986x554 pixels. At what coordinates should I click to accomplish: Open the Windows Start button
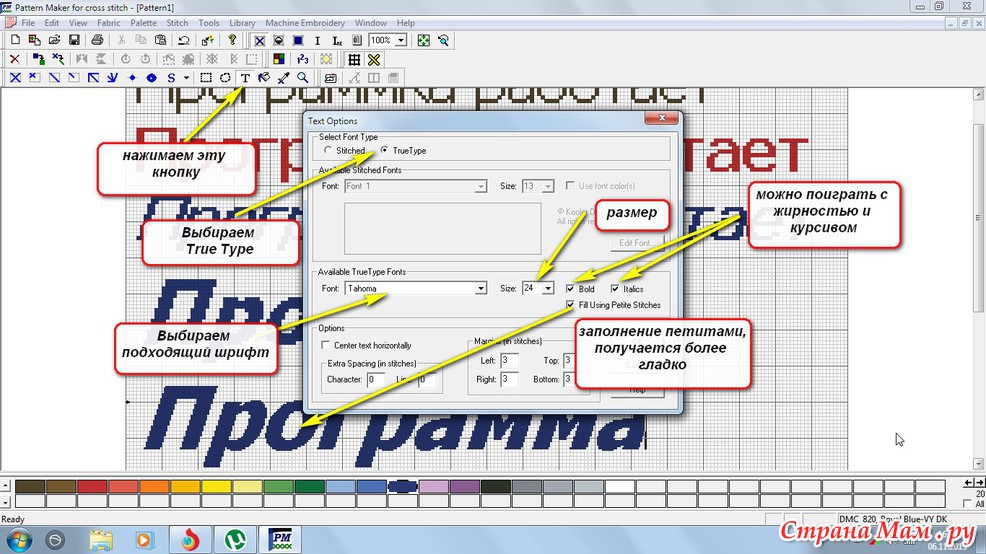click(x=17, y=540)
